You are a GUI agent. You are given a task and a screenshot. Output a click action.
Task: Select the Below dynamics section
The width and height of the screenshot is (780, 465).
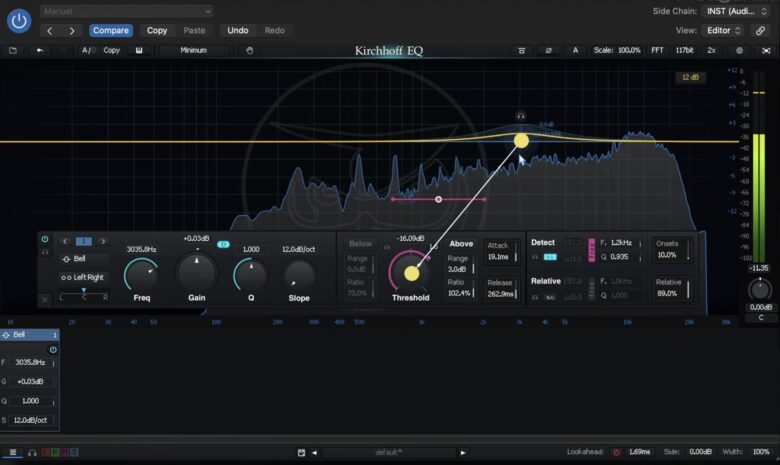(x=360, y=243)
